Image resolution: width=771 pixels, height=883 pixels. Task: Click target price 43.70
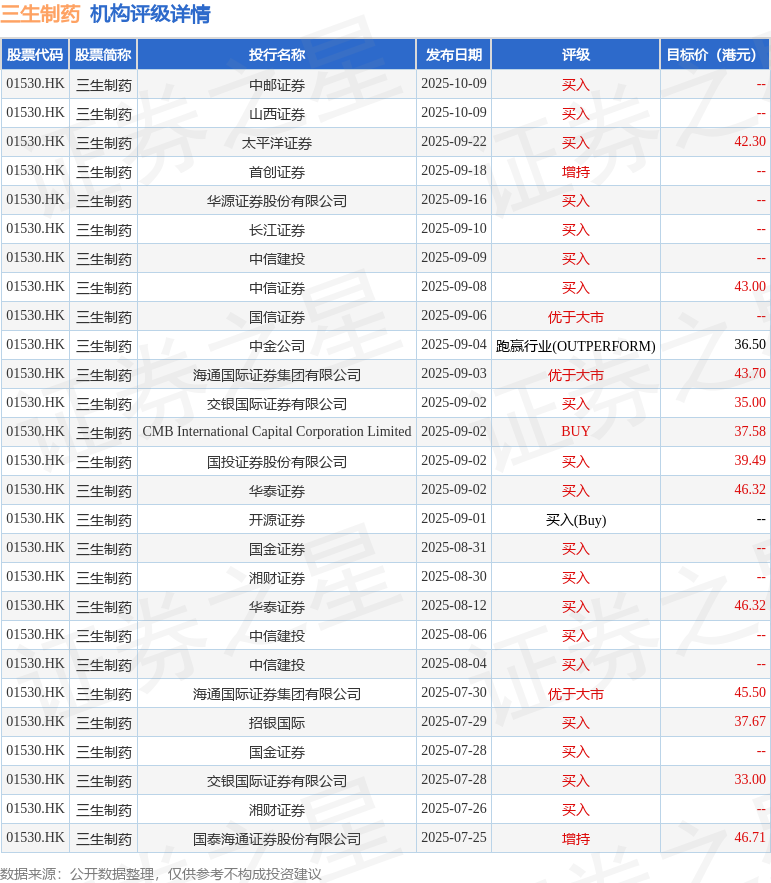(x=750, y=373)
